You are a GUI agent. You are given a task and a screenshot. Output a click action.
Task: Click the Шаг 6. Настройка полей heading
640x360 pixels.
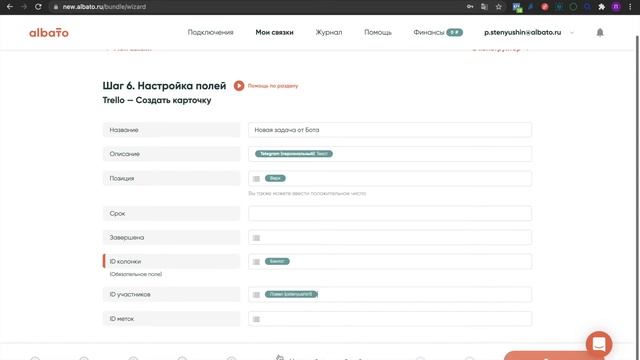[x=164, y=86]
